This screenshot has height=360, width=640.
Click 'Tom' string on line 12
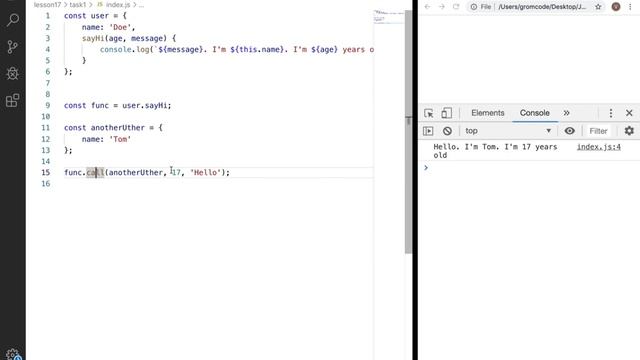tap(120, 139)
